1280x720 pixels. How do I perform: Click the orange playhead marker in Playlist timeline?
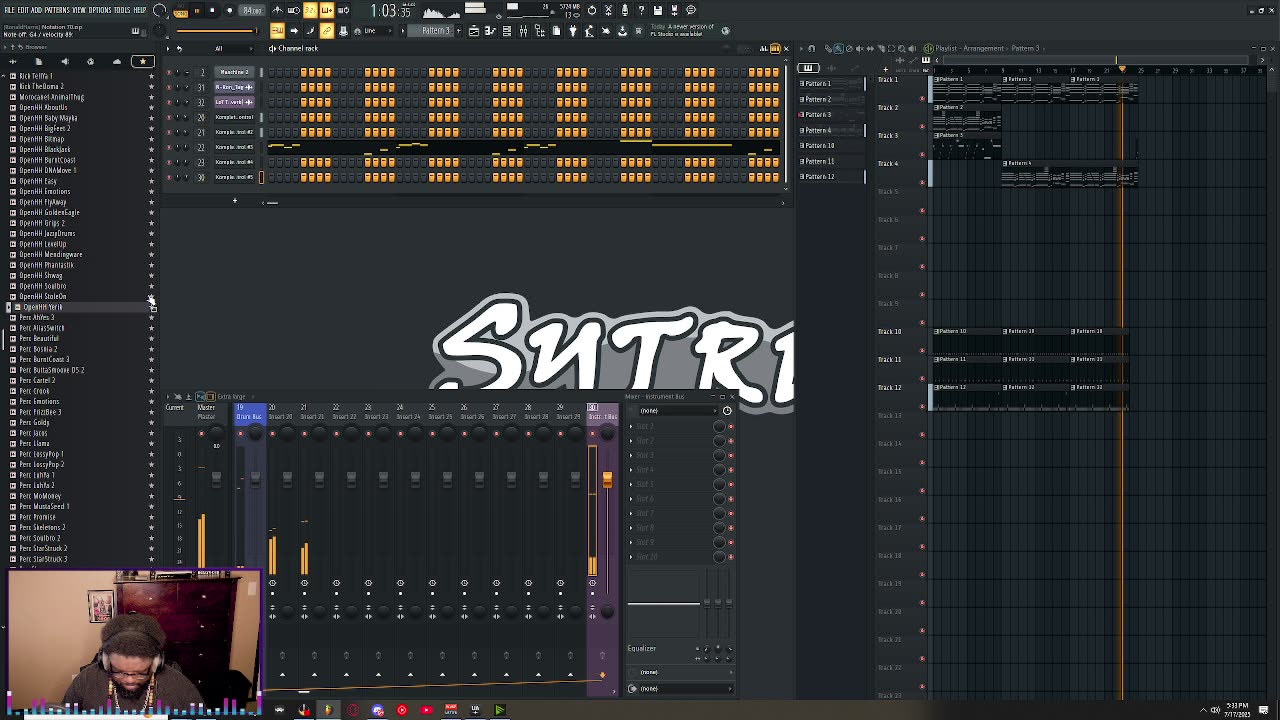click(1122, 71)
